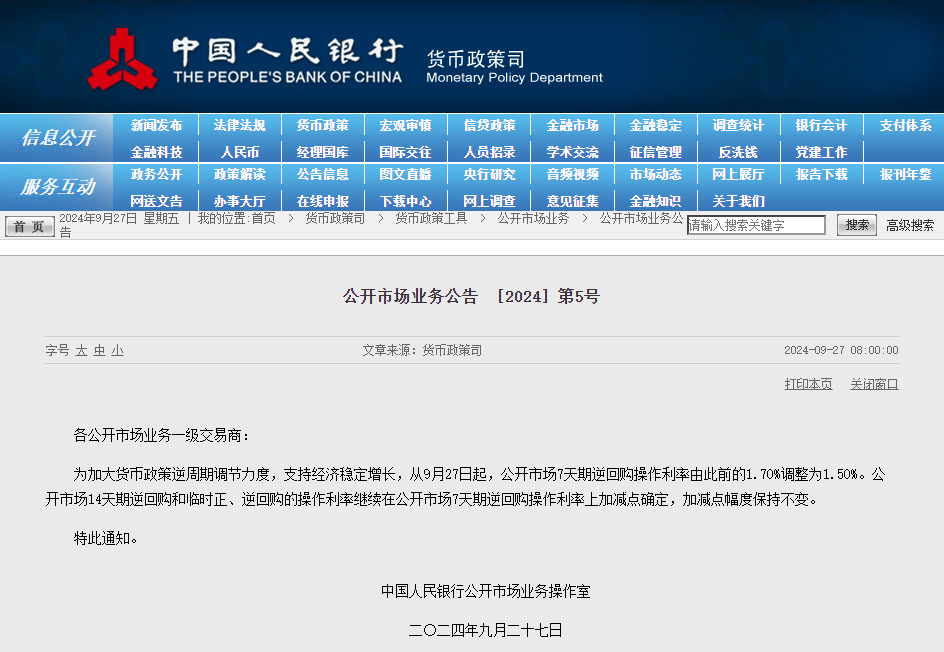Open the 货币政策 menu item
This screenshot has height=652, width=944.
(x=322, y=125)
